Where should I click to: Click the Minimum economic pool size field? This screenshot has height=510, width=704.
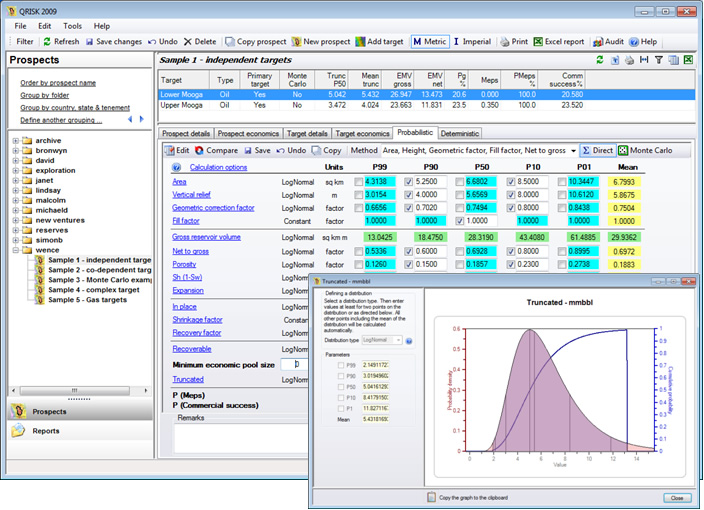(x=296, y=365)
